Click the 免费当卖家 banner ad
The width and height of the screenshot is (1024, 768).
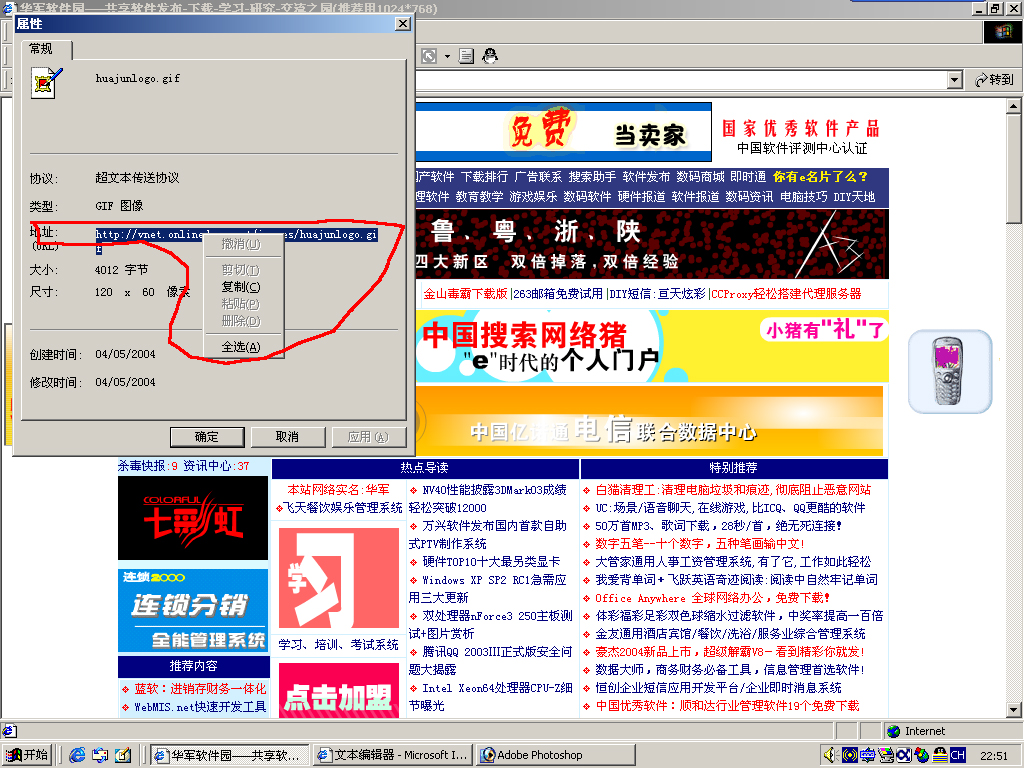click(564, 132)
